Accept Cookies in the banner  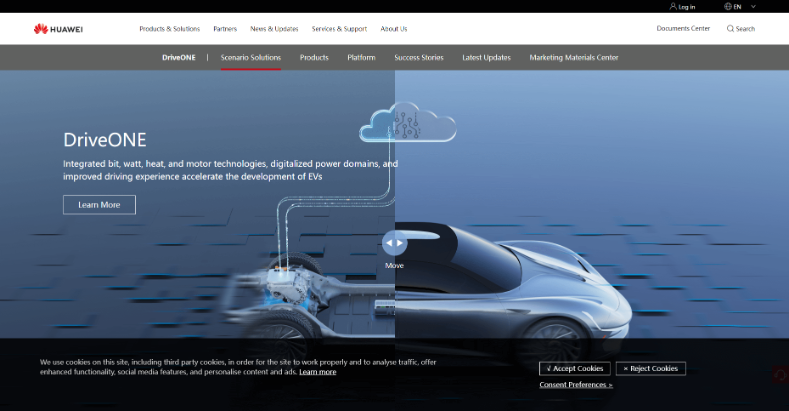click(x=575, y=368)
